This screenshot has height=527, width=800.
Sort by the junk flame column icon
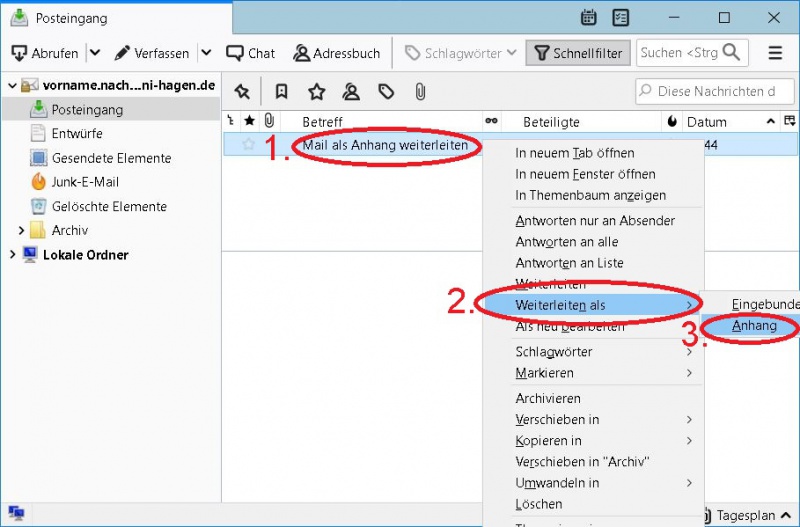coord(672,121)
